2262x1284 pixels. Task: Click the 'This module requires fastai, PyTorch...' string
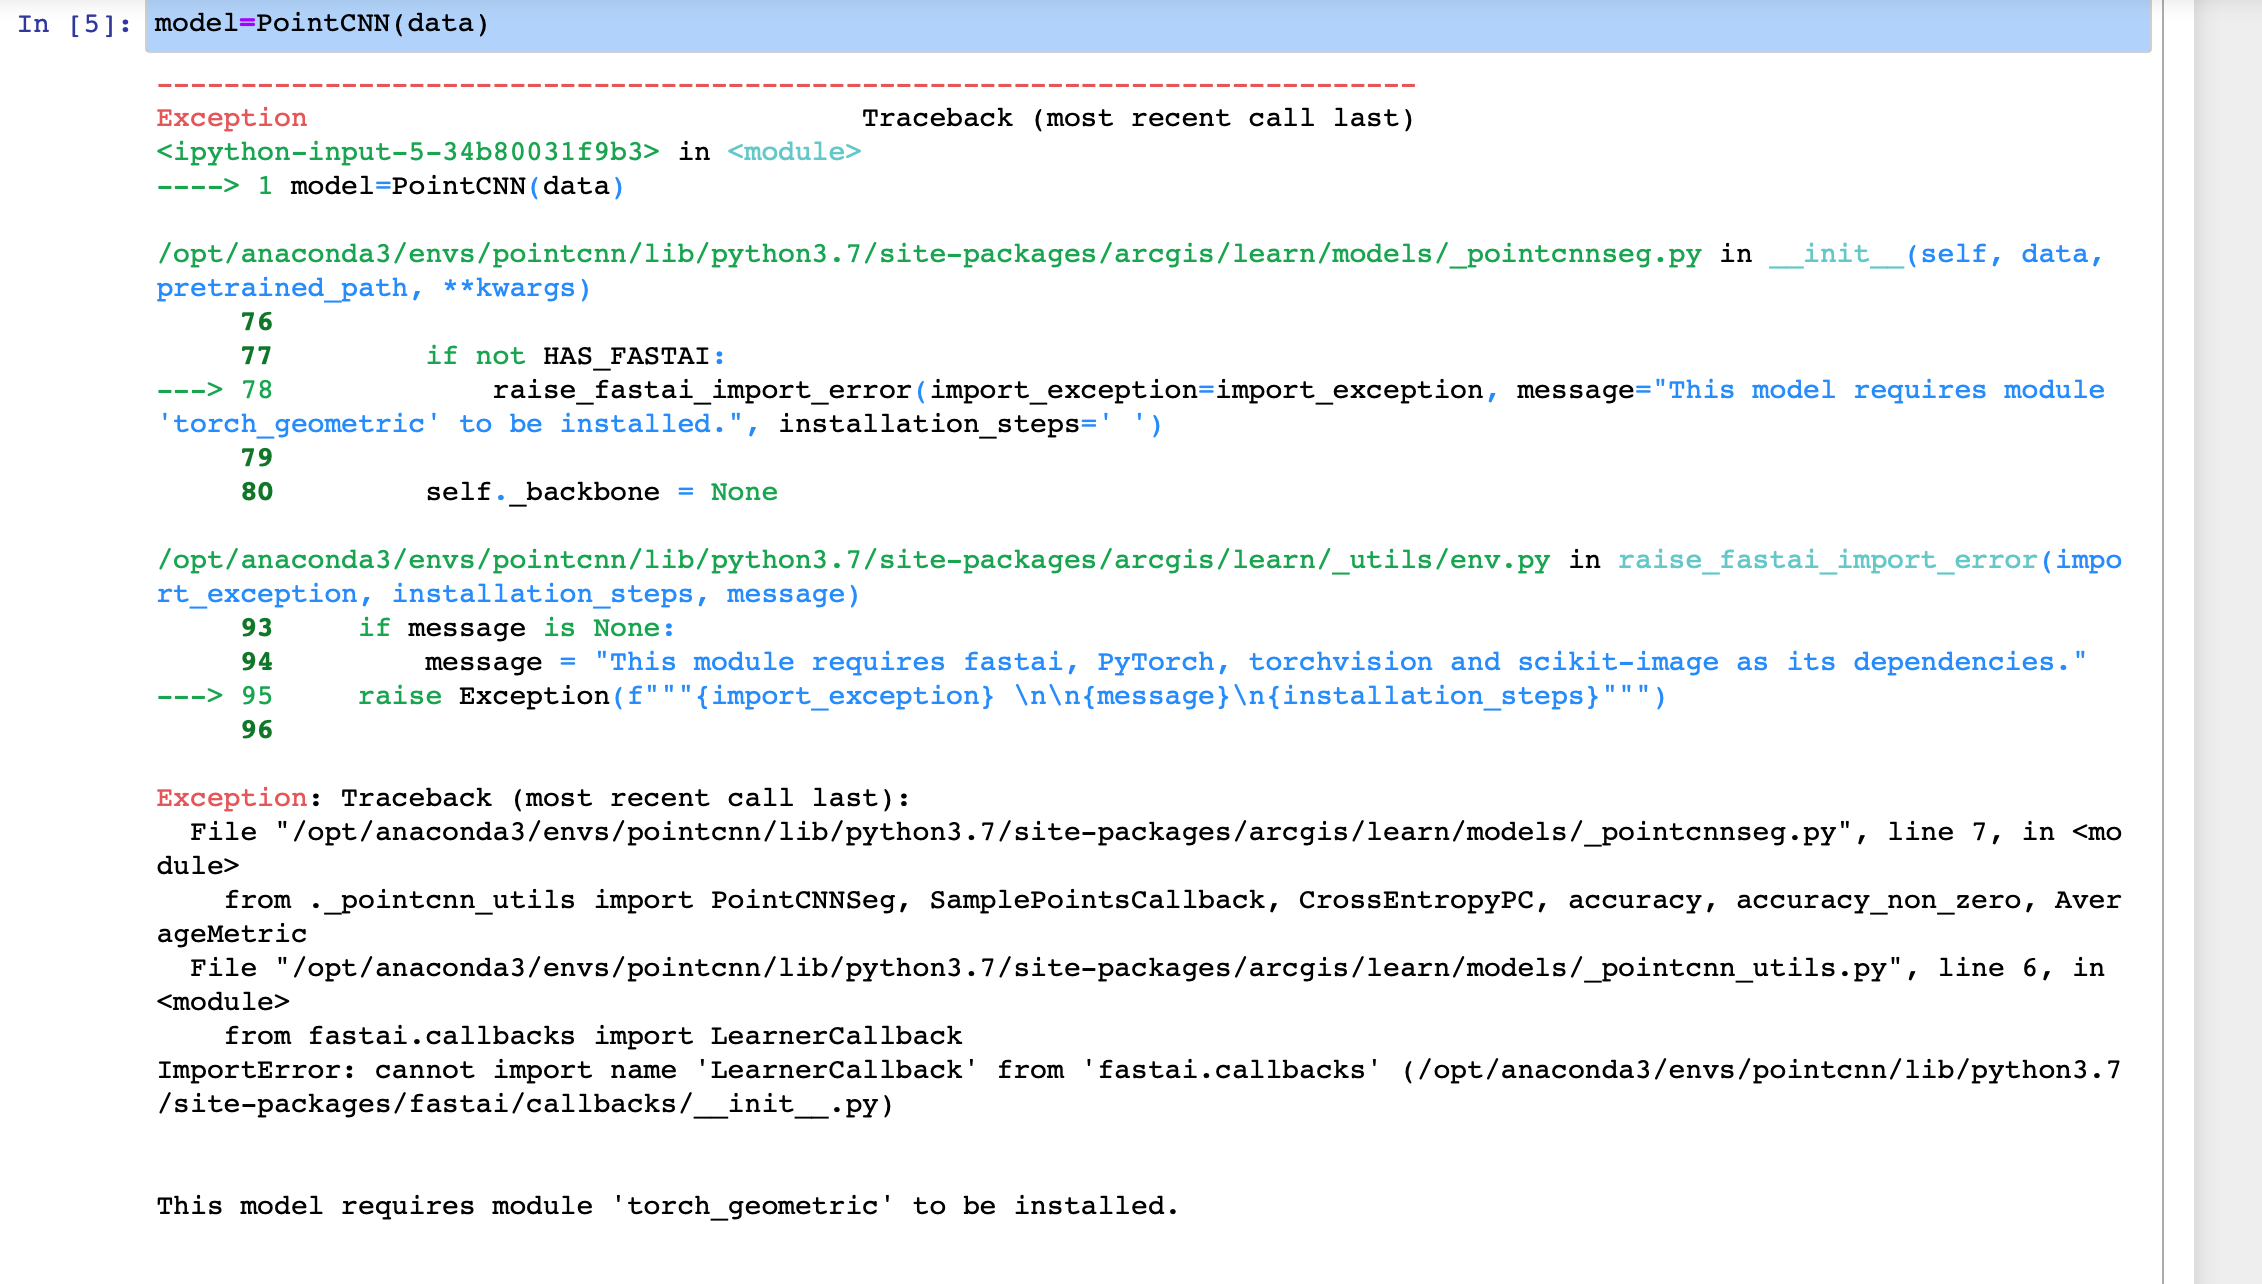coord(1340,662)
